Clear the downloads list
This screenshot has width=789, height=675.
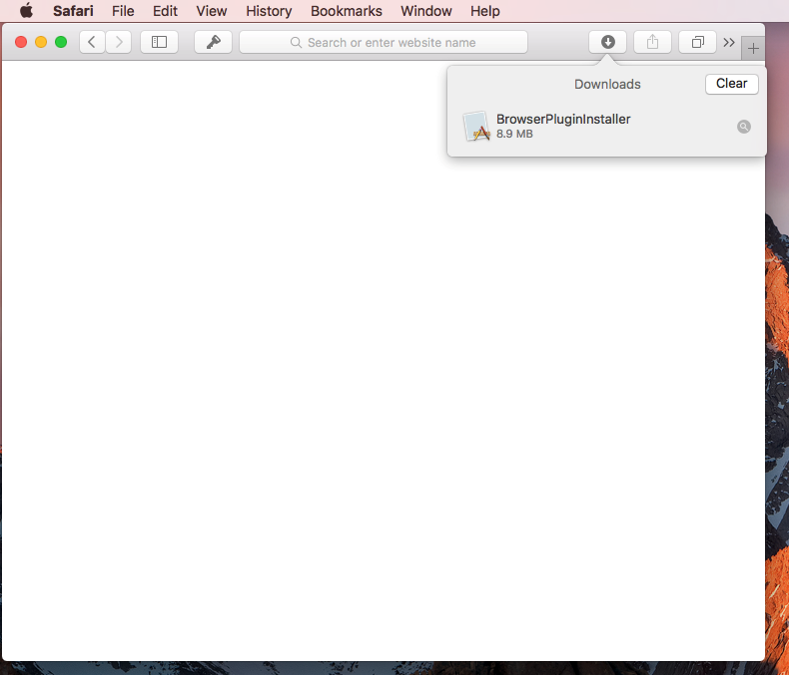[x=732, y=84]
